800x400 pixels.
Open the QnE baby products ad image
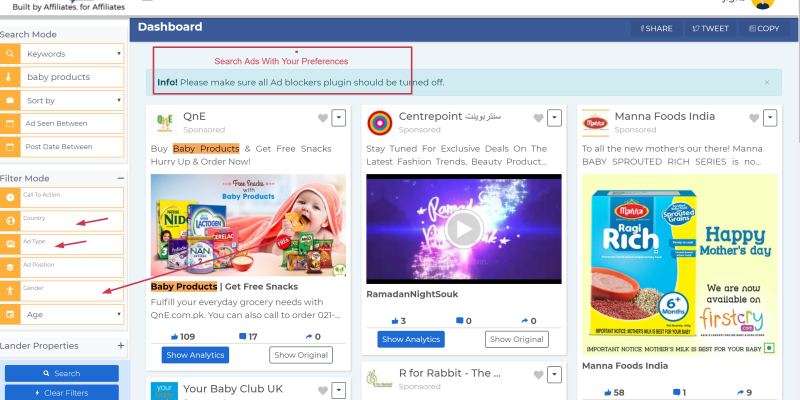(248, 225)
